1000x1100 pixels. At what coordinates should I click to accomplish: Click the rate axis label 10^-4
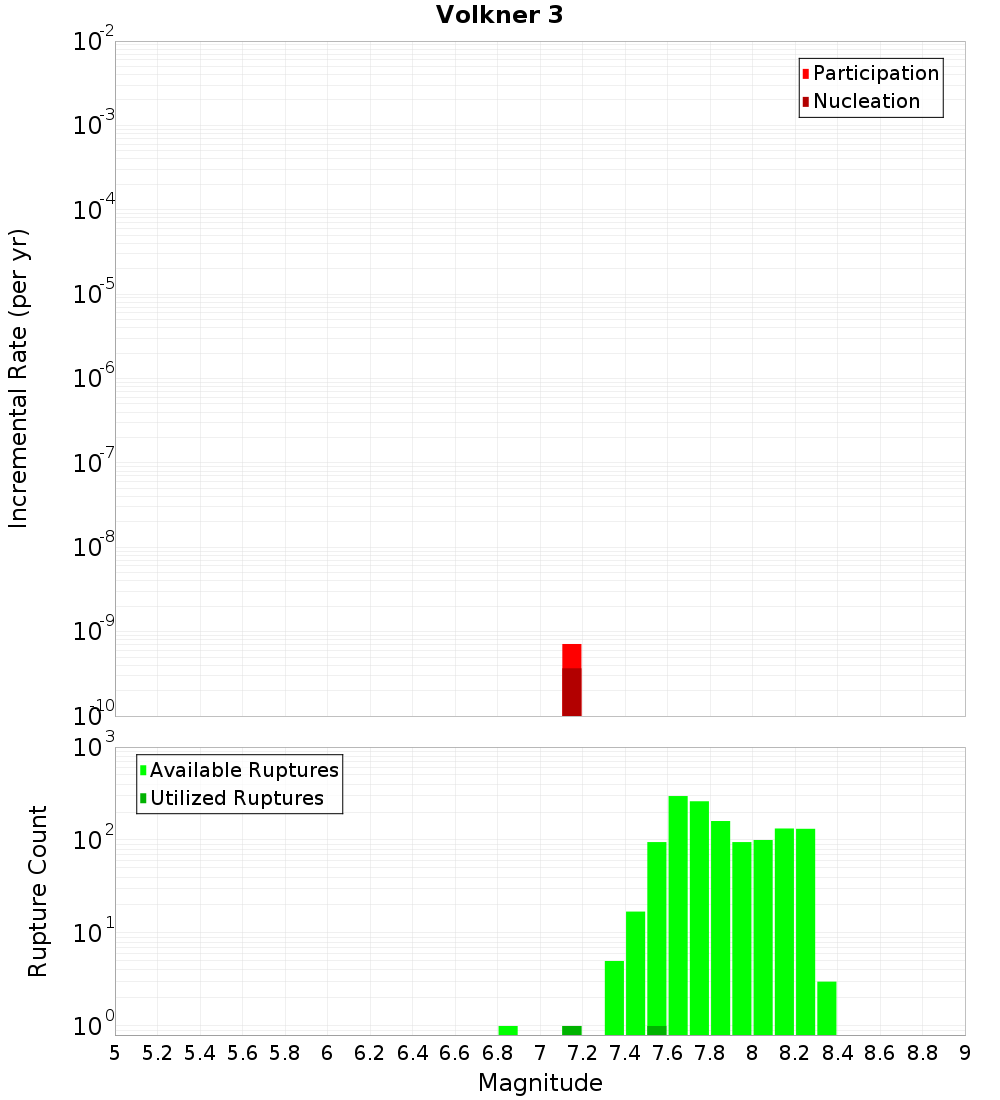click(93, 208)
